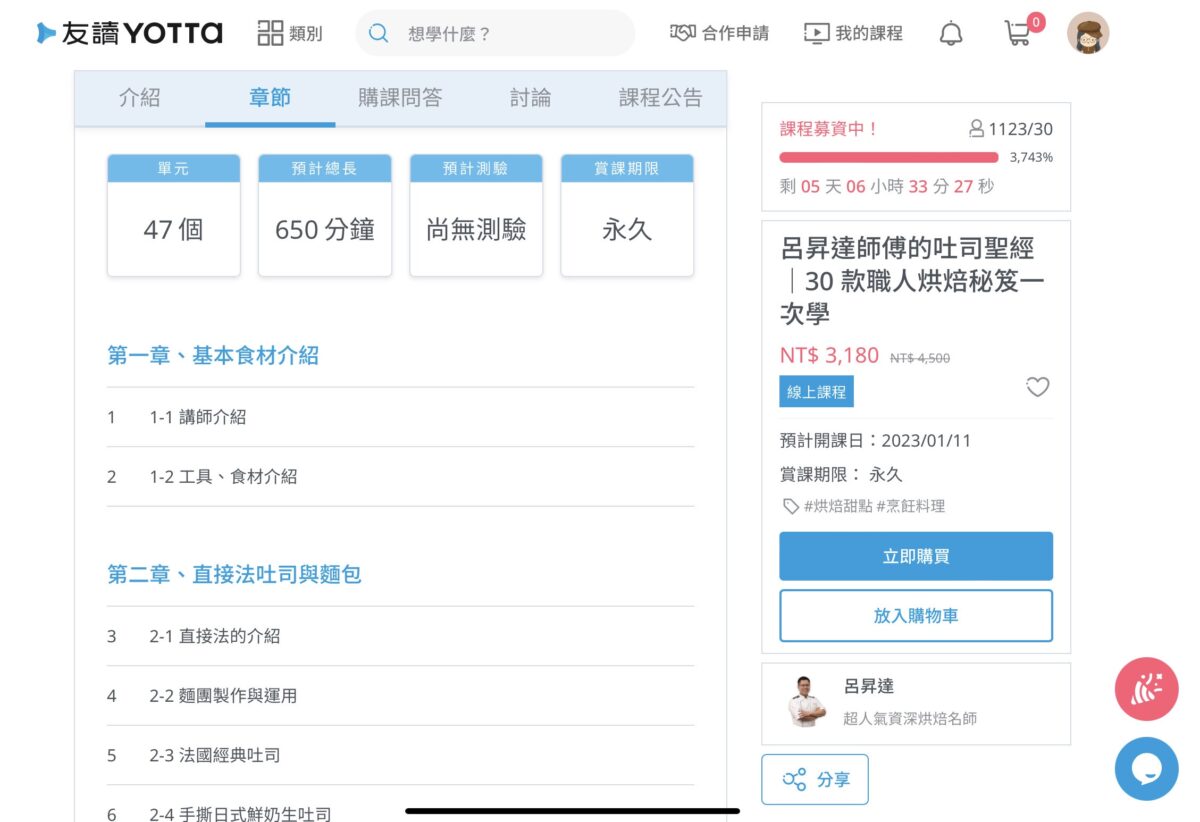Click the fundraising progress bar
The height and width of the screenshot is (822, 1200).
tap(889, 157)
